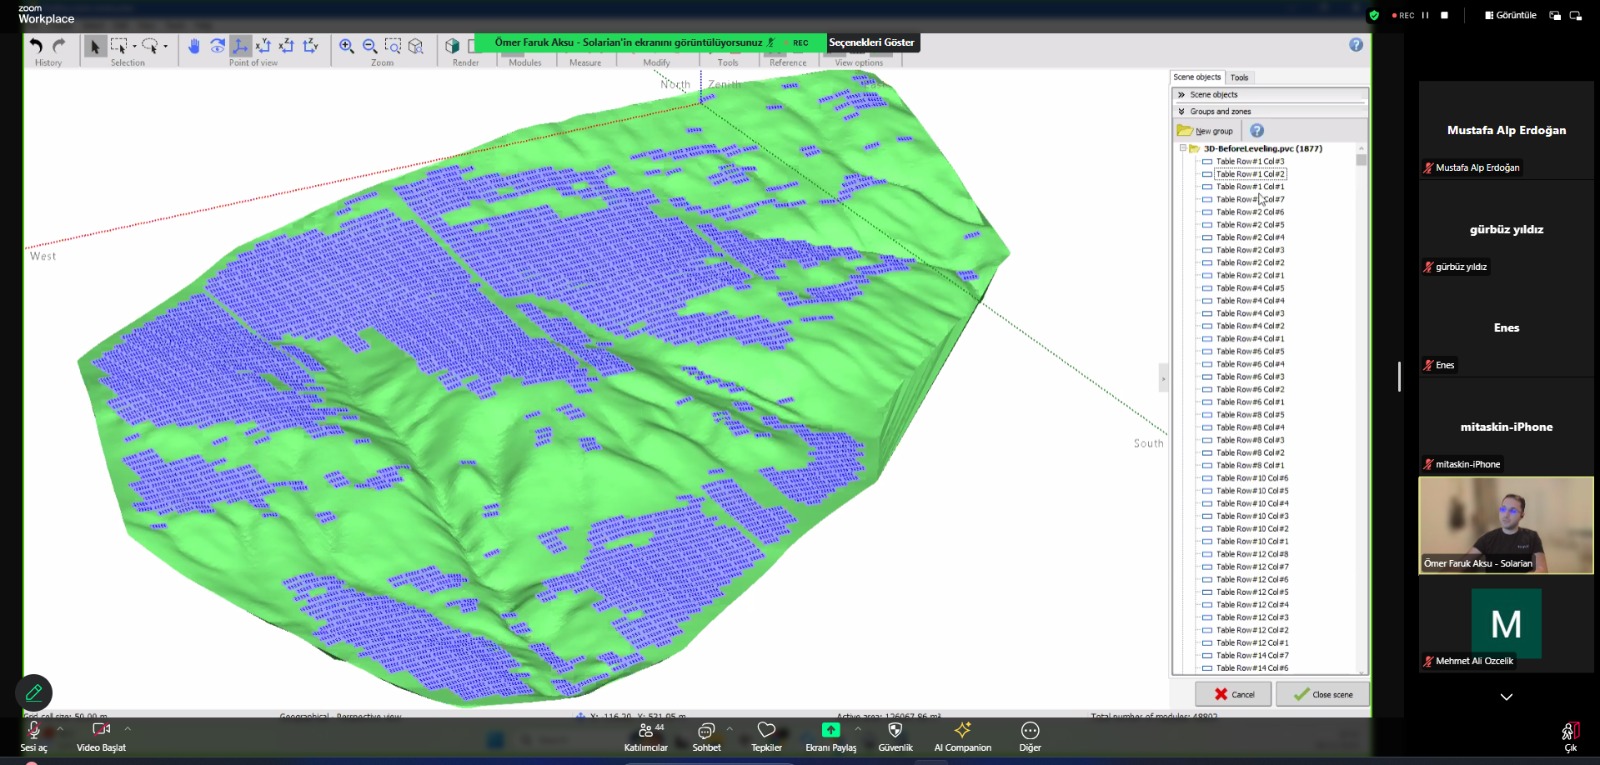Pause the Zoom recording

1425,15
